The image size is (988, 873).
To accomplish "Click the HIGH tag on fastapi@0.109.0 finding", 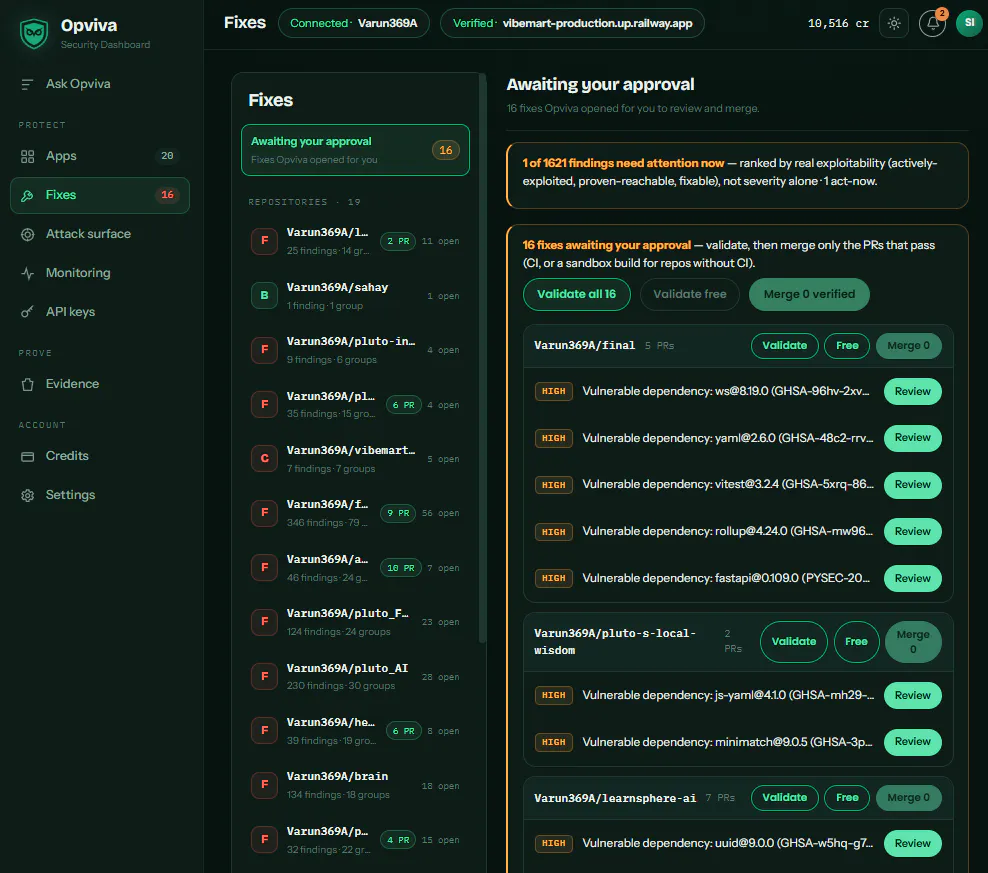I will click(553, 578).
